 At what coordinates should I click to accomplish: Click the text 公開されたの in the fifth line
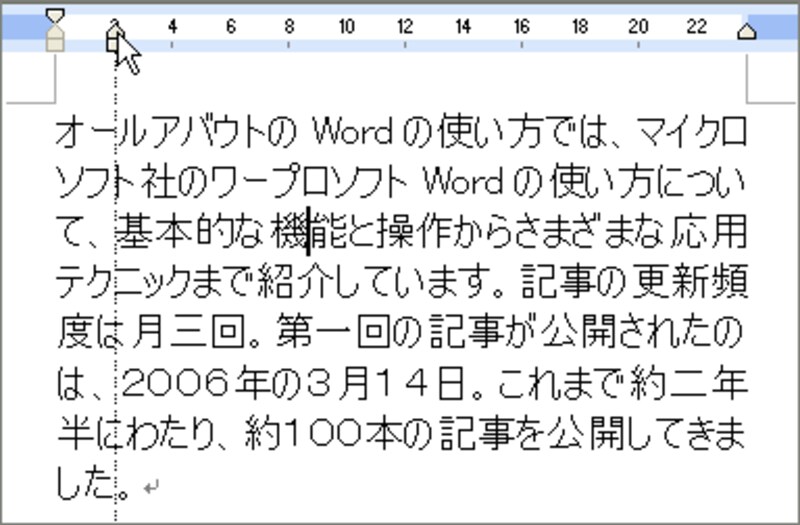[640, 332]
